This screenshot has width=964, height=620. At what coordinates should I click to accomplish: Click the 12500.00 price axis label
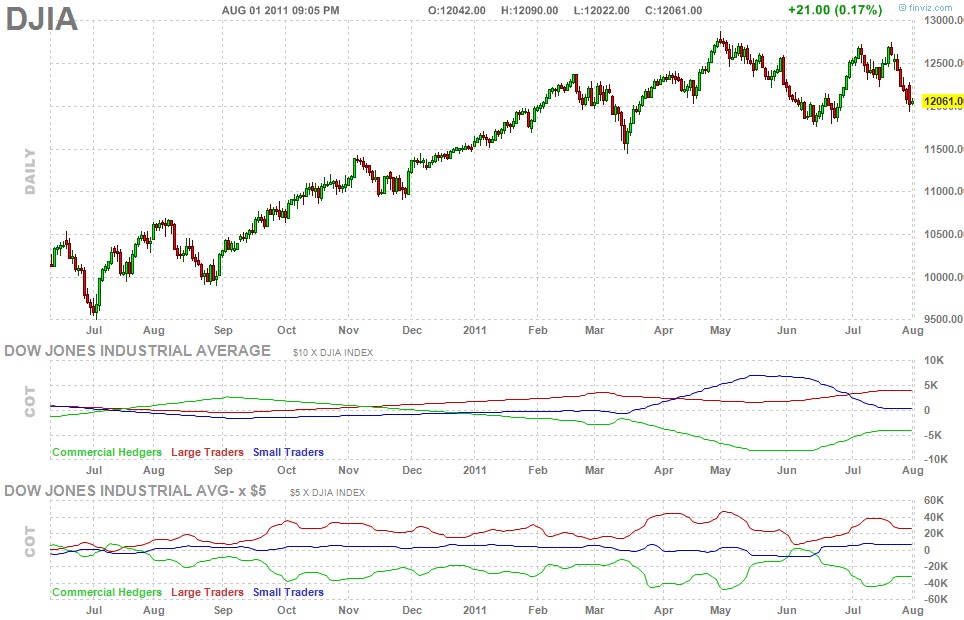[944, 63]
